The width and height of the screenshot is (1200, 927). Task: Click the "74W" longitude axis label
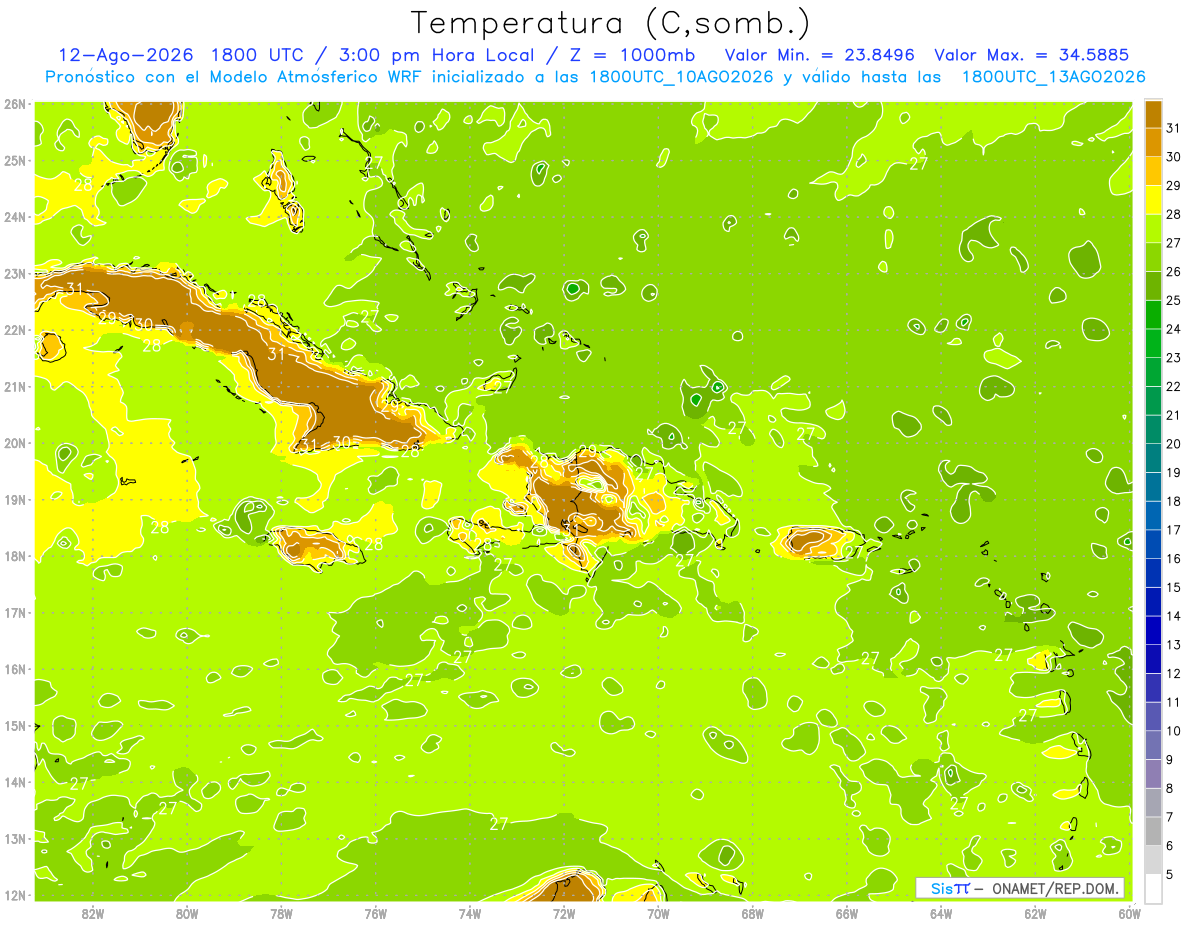469,913
